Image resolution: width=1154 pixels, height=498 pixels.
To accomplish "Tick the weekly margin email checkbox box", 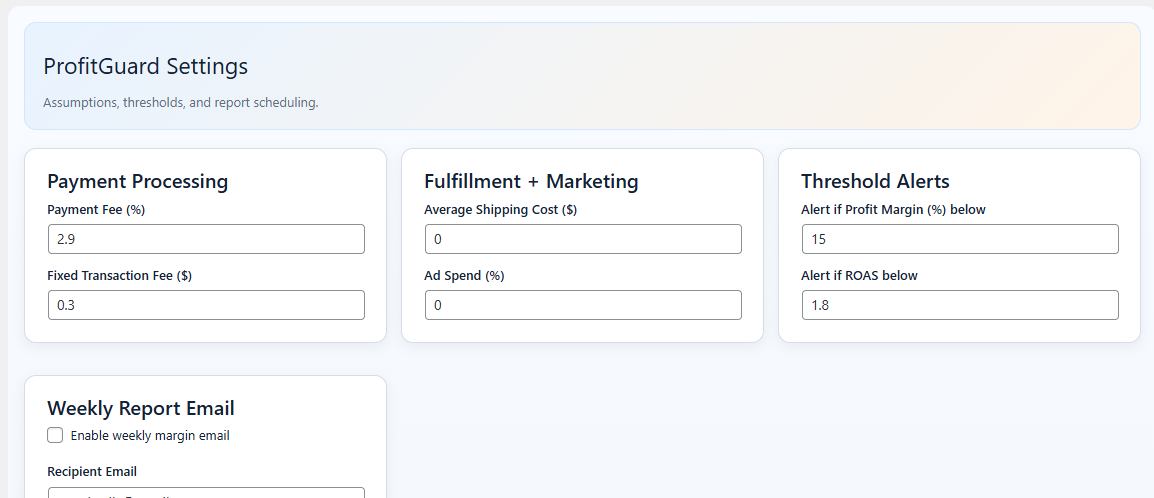I will (x=55, y=435).
